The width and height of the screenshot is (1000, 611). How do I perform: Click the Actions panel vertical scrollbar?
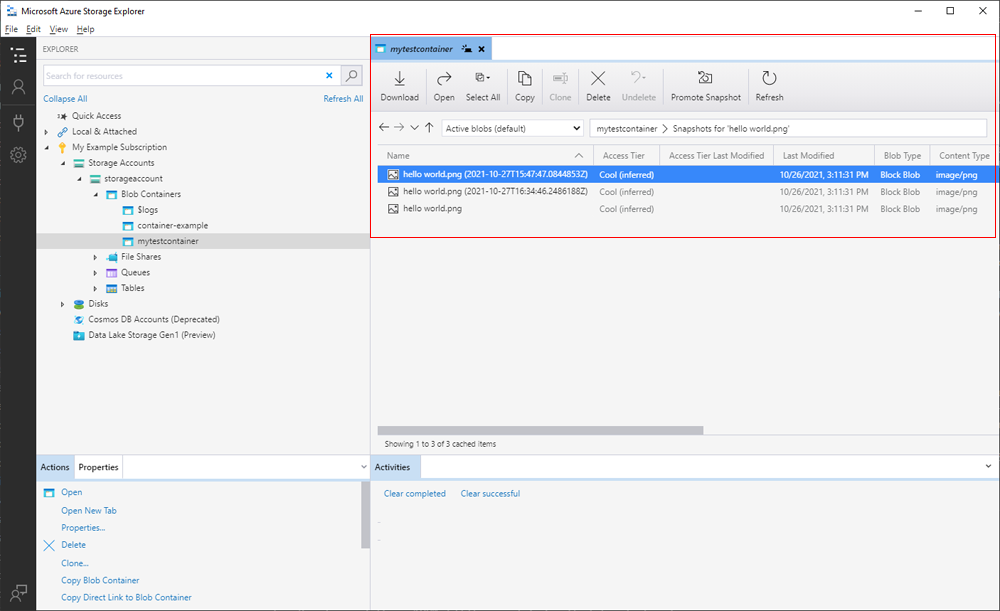(365, 515)
